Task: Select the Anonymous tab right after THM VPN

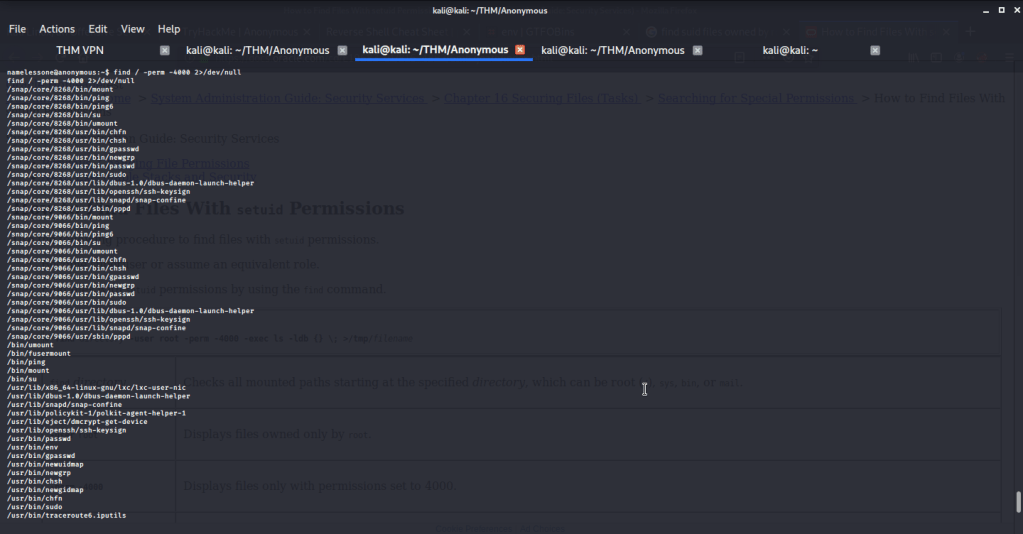Action: click(258, 50)
